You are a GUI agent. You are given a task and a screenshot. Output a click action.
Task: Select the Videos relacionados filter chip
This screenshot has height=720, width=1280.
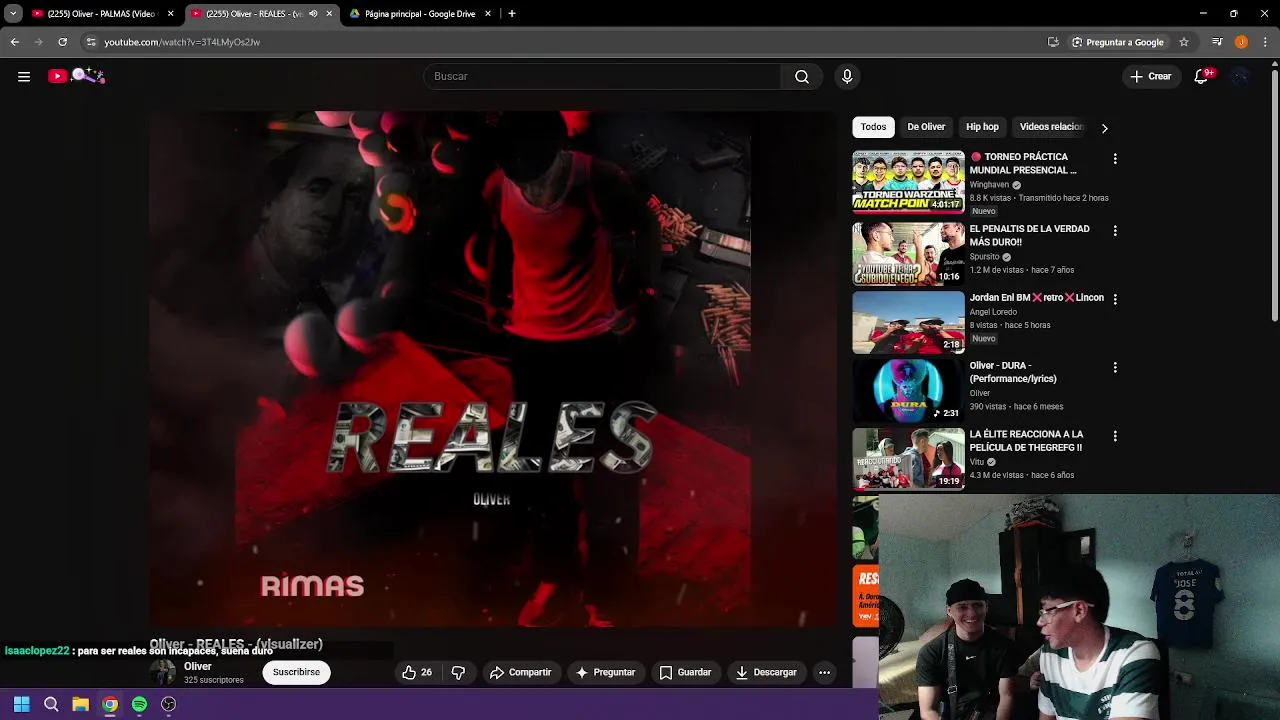tap(1050, 127)
